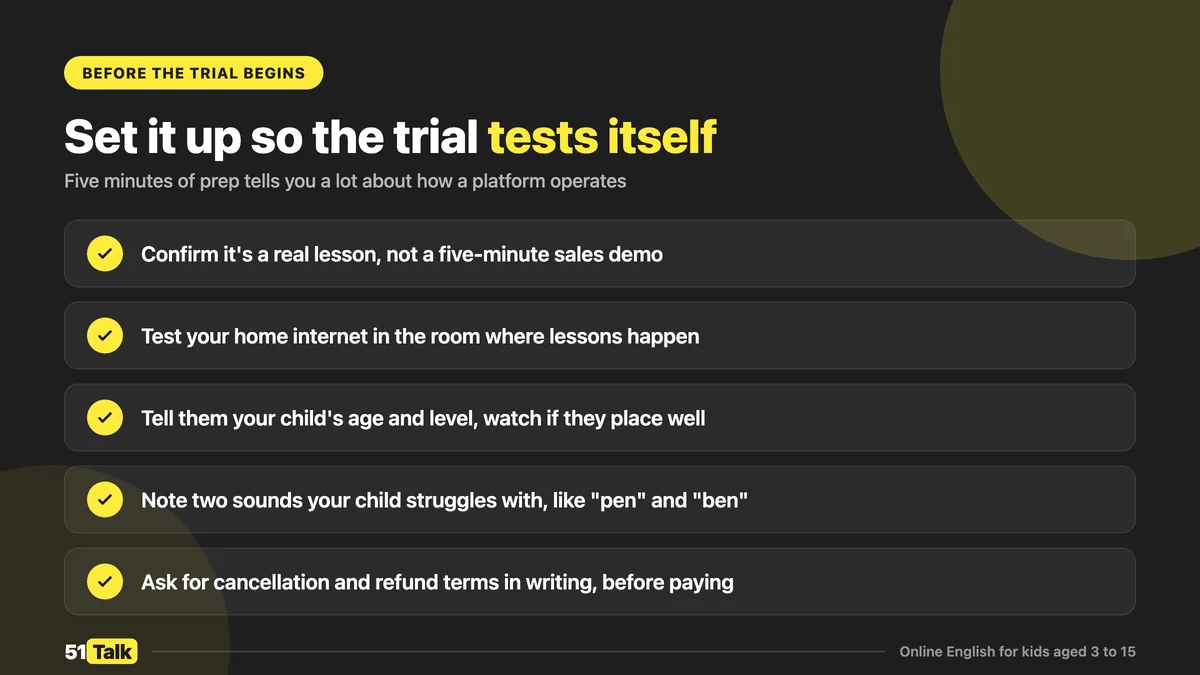Select the 'Confirm it's a real lesson' row
1200x675 pixels.
tap(600, 254)
